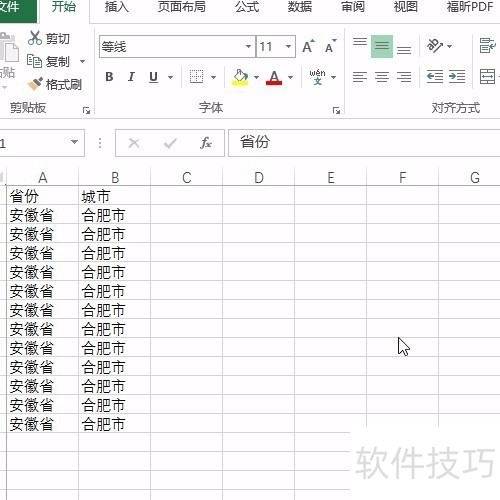This screenshot has height=500, width=500.
Task: Toggle middle vertical alignment
Action: 382,46
